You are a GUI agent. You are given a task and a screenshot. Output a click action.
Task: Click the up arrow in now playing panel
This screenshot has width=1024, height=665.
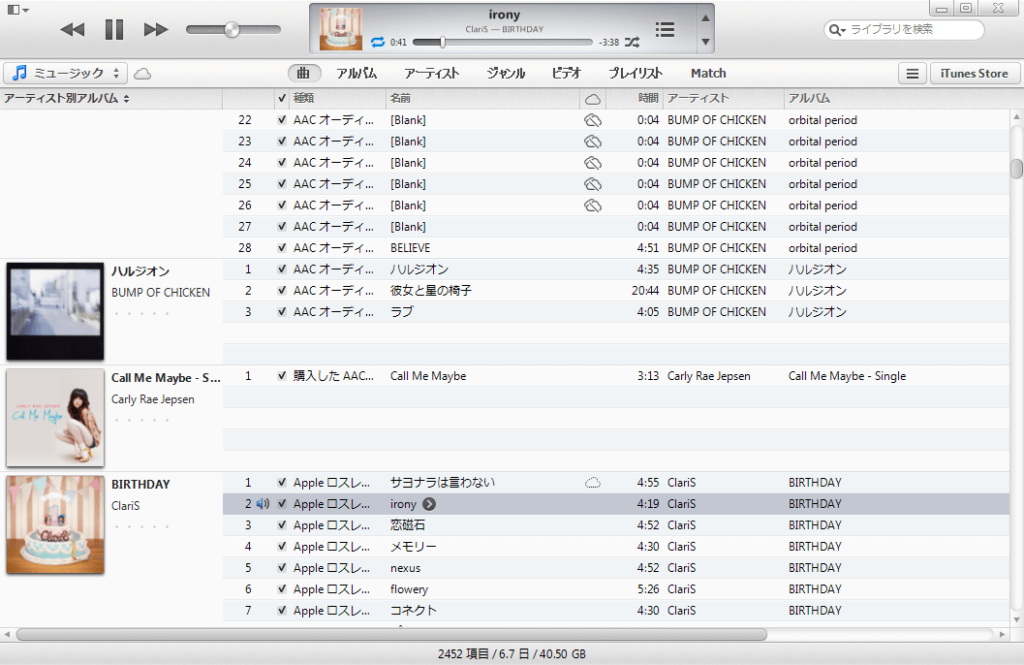(705, 18)
